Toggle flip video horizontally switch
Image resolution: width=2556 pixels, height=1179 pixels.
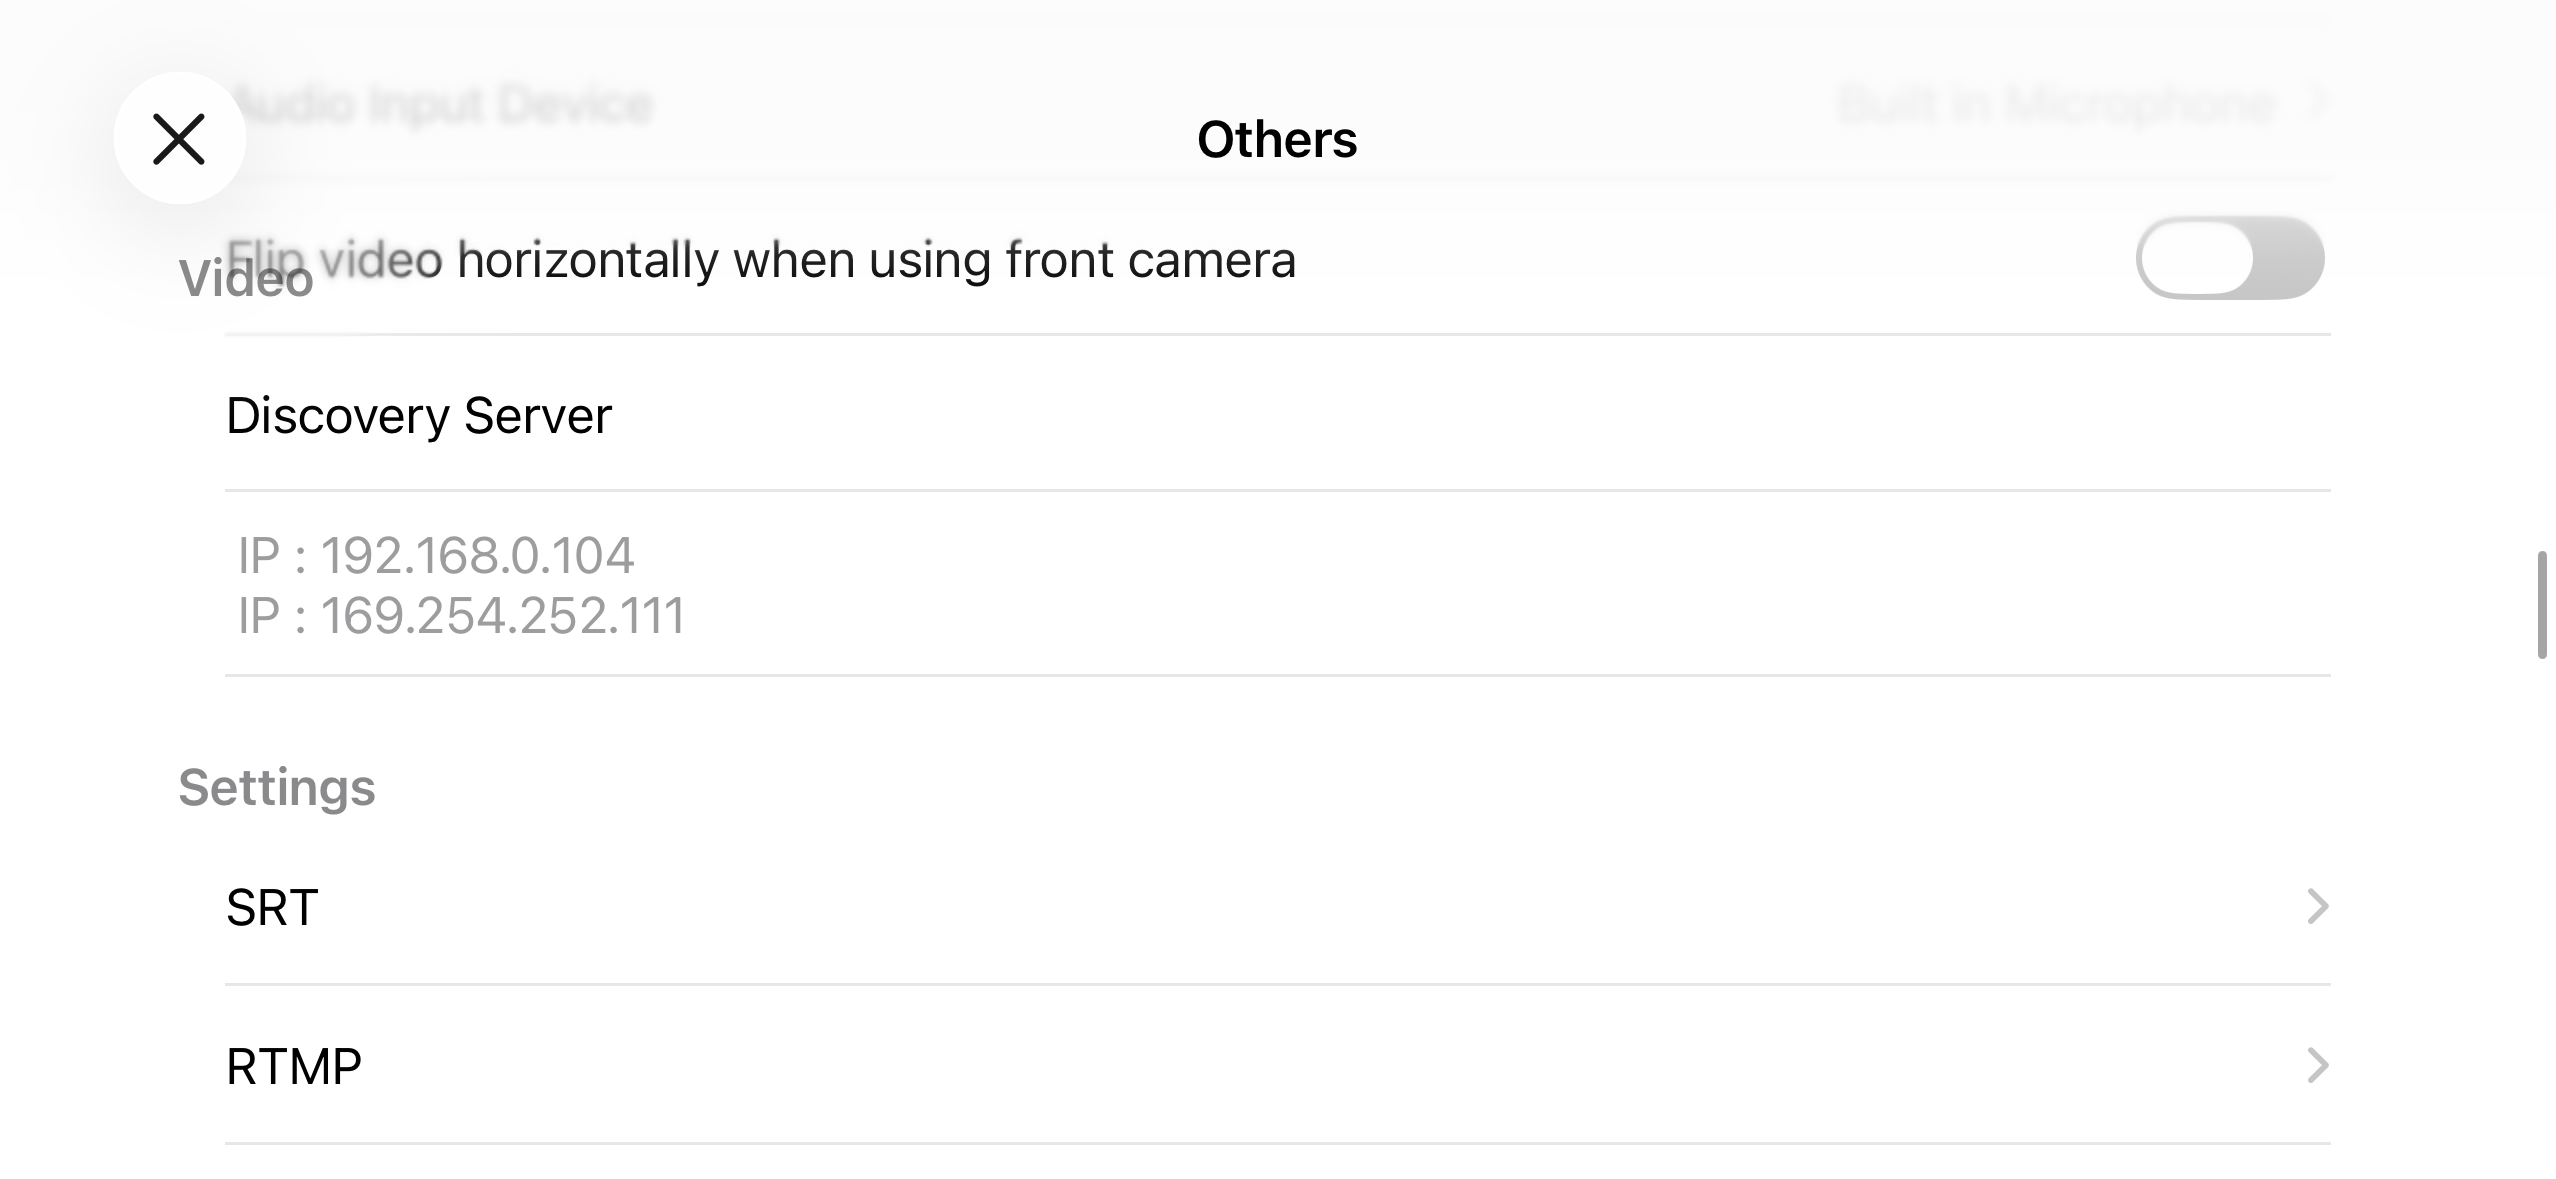(2229, 258)
